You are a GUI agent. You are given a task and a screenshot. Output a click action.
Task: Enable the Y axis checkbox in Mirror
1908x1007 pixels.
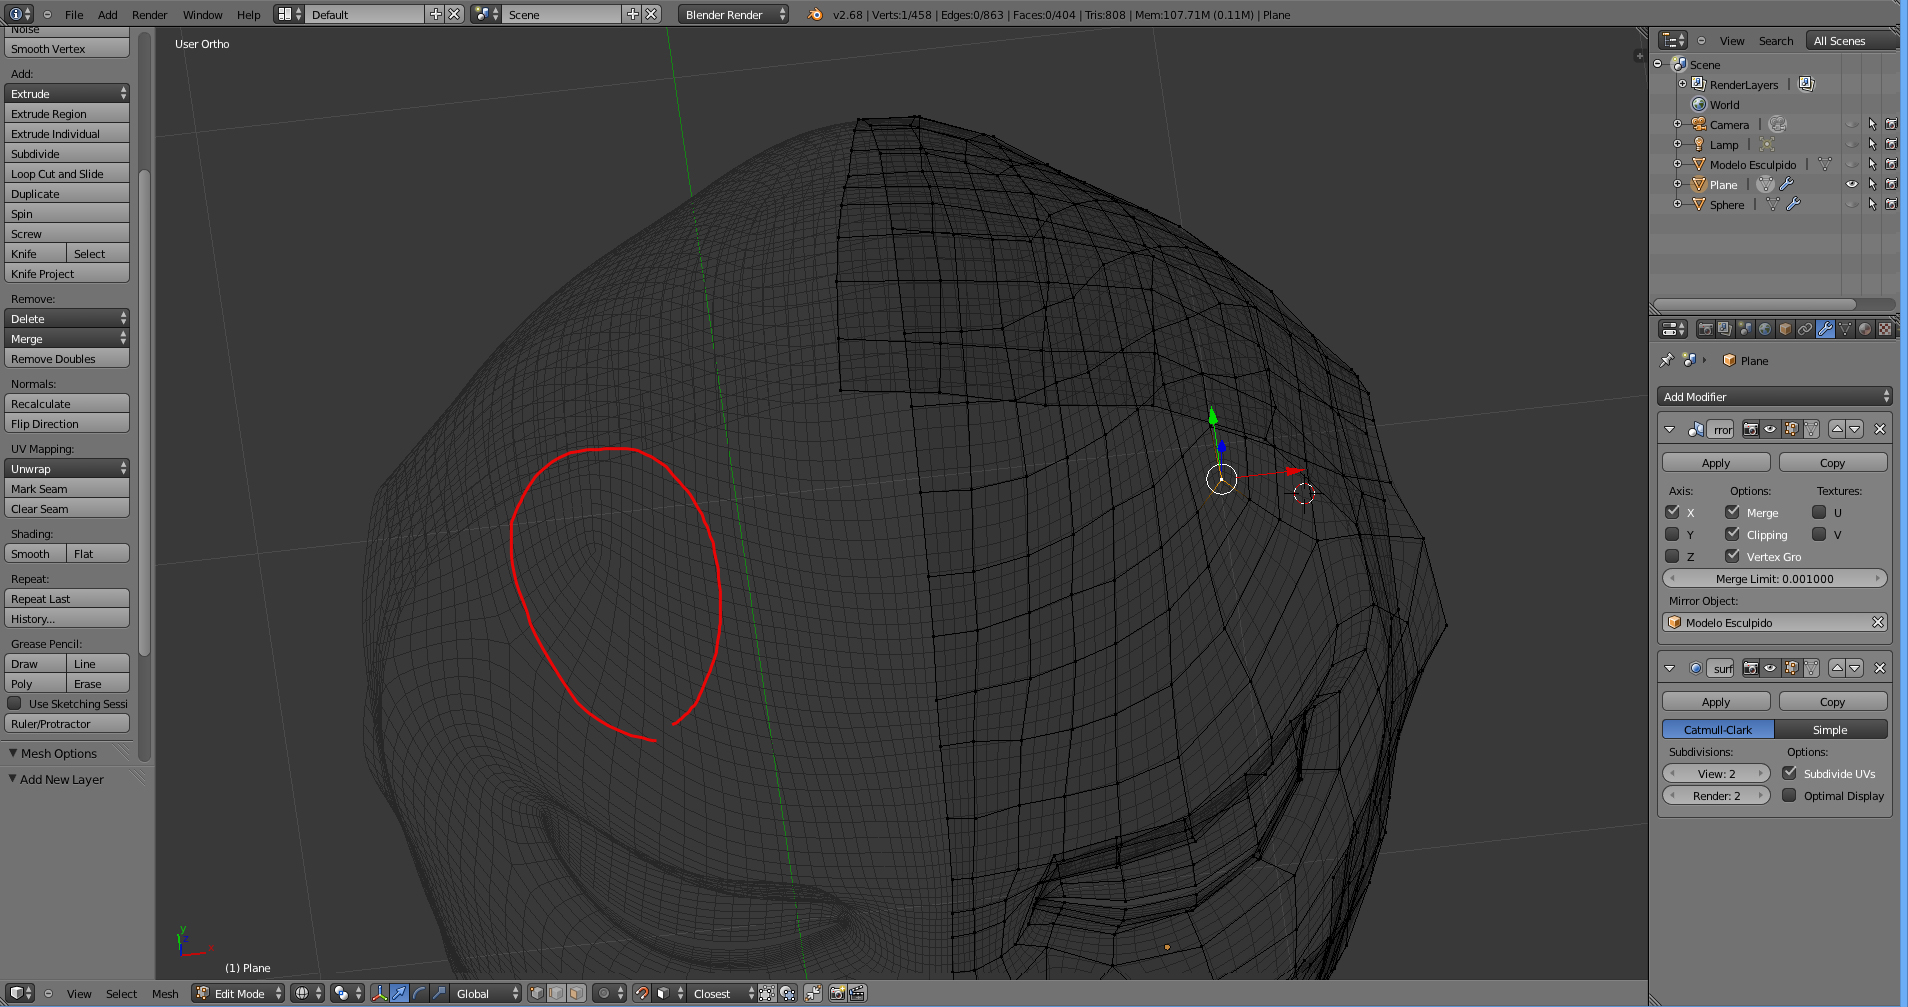[1672, 534]
